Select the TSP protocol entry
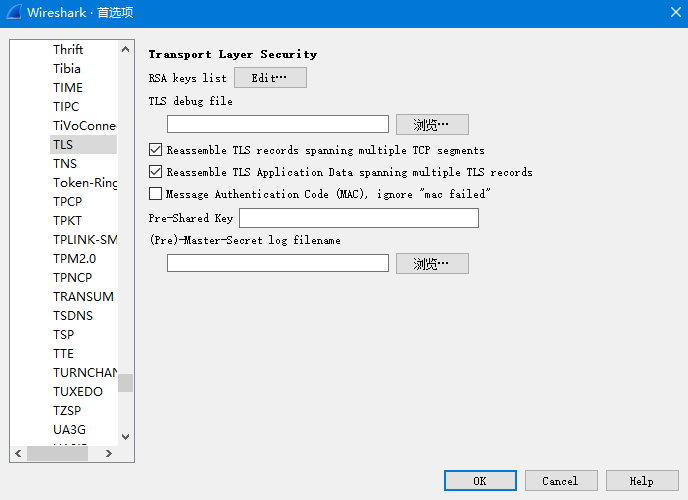Screen dimensions: 688x500 64,335
